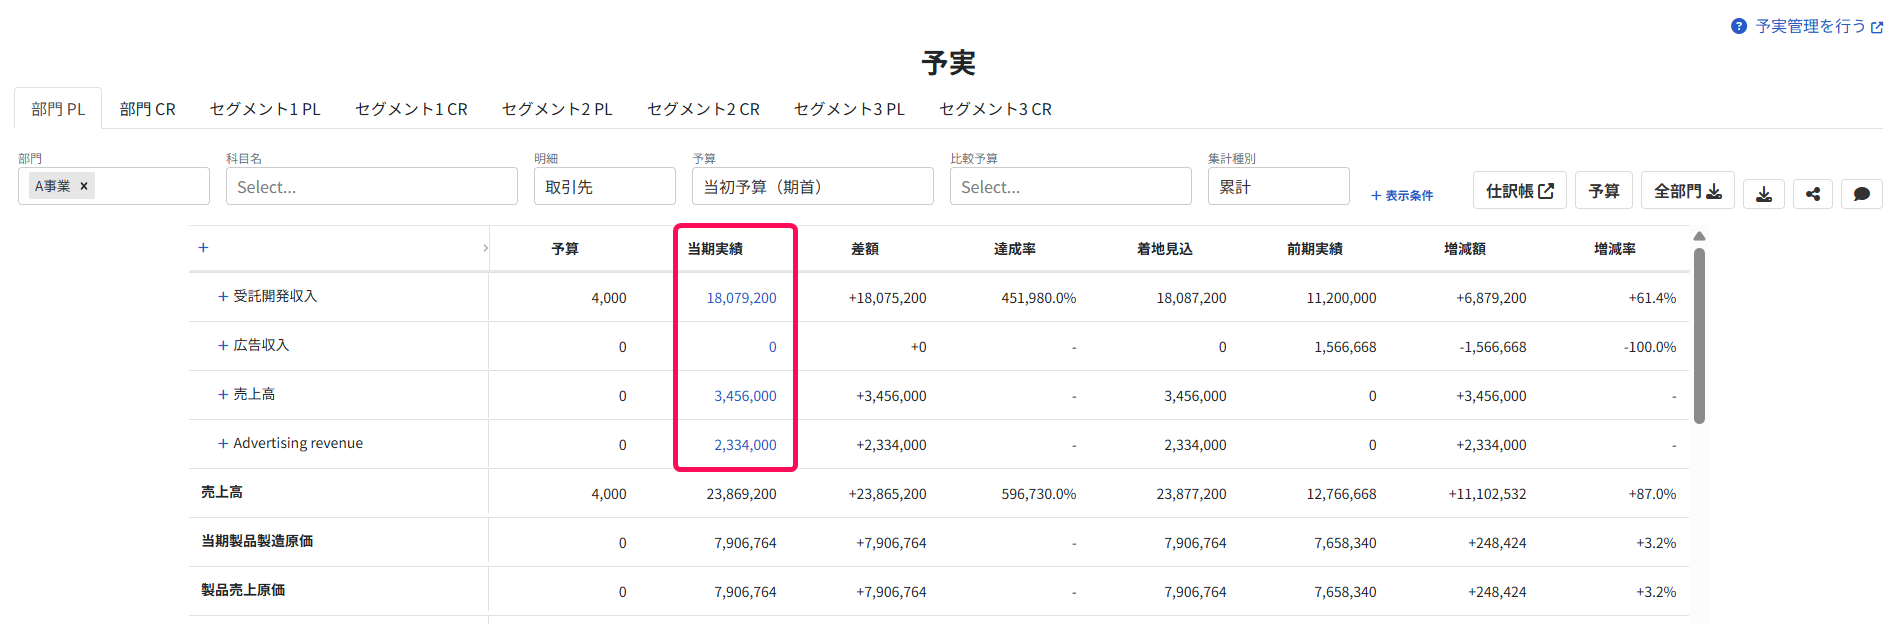
Task: Click the 全部門 download button
Action: pyautogui.click(x=1688, y=191)
